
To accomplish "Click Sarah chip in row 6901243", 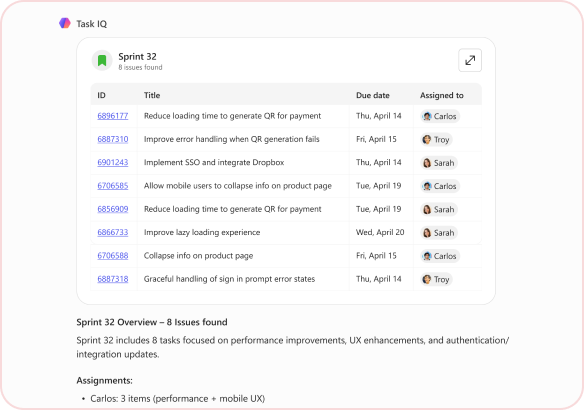I will (x=438, y=163).
